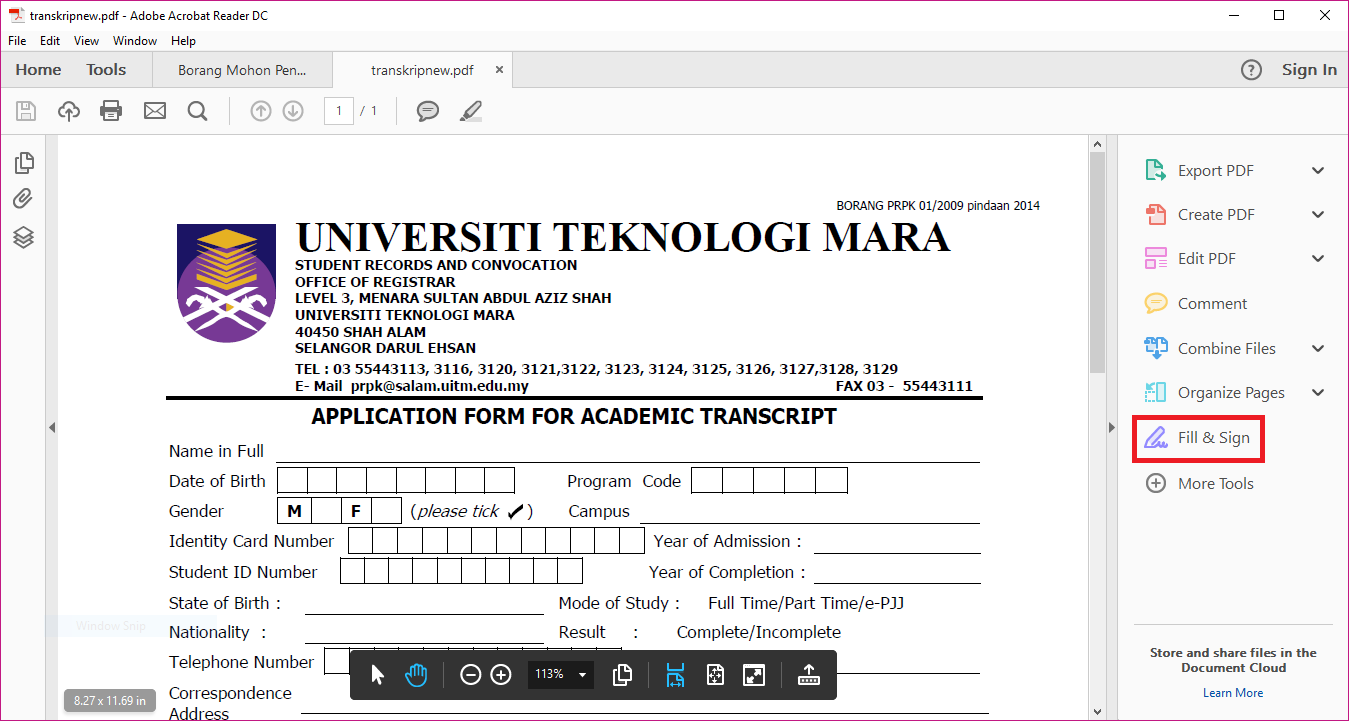
Task: Click the page display copy icon
Action: 622,675
